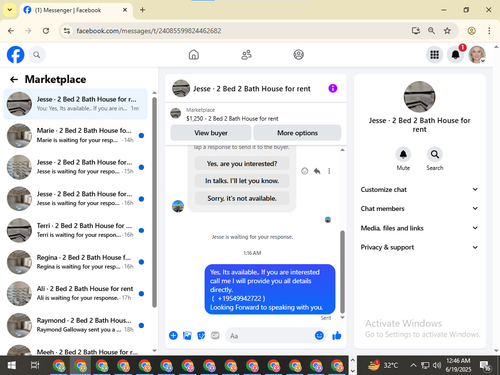Open the account profile picture menu
This screenshot has height=375, width=500.
pyautogui.click(x=477, y=55)
